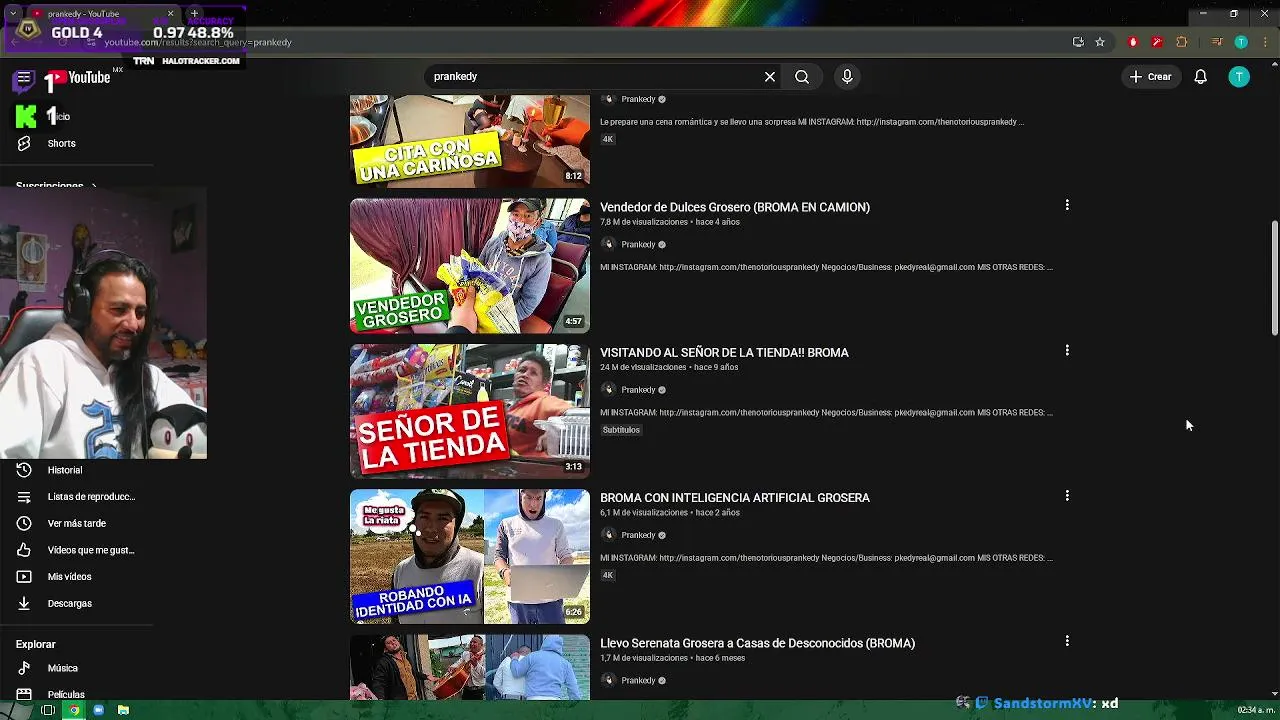Open options for VISITANDO AL SEÑOR DE LA TIENDA video
Screen dimensions: 1280x720
point(1067,351)
